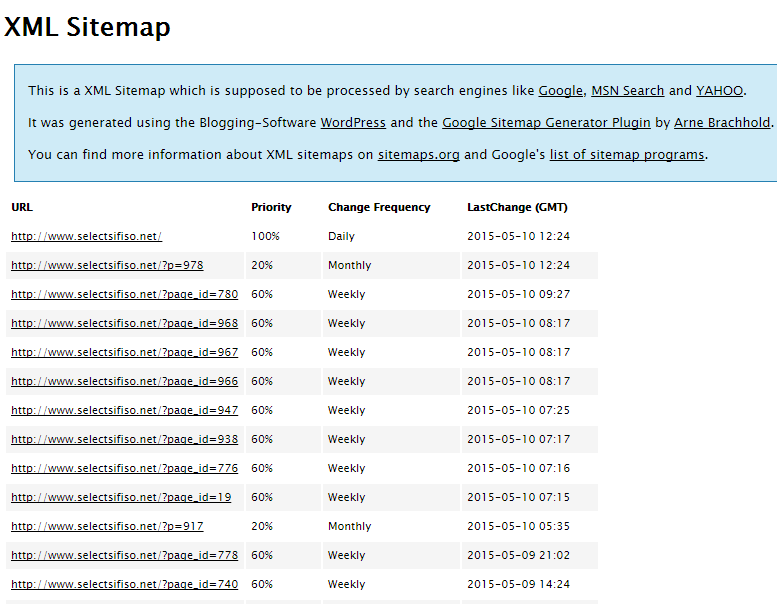The image size is (777, 604).
Task: Open list of sitemap programs link
Action: coord(627,155)
